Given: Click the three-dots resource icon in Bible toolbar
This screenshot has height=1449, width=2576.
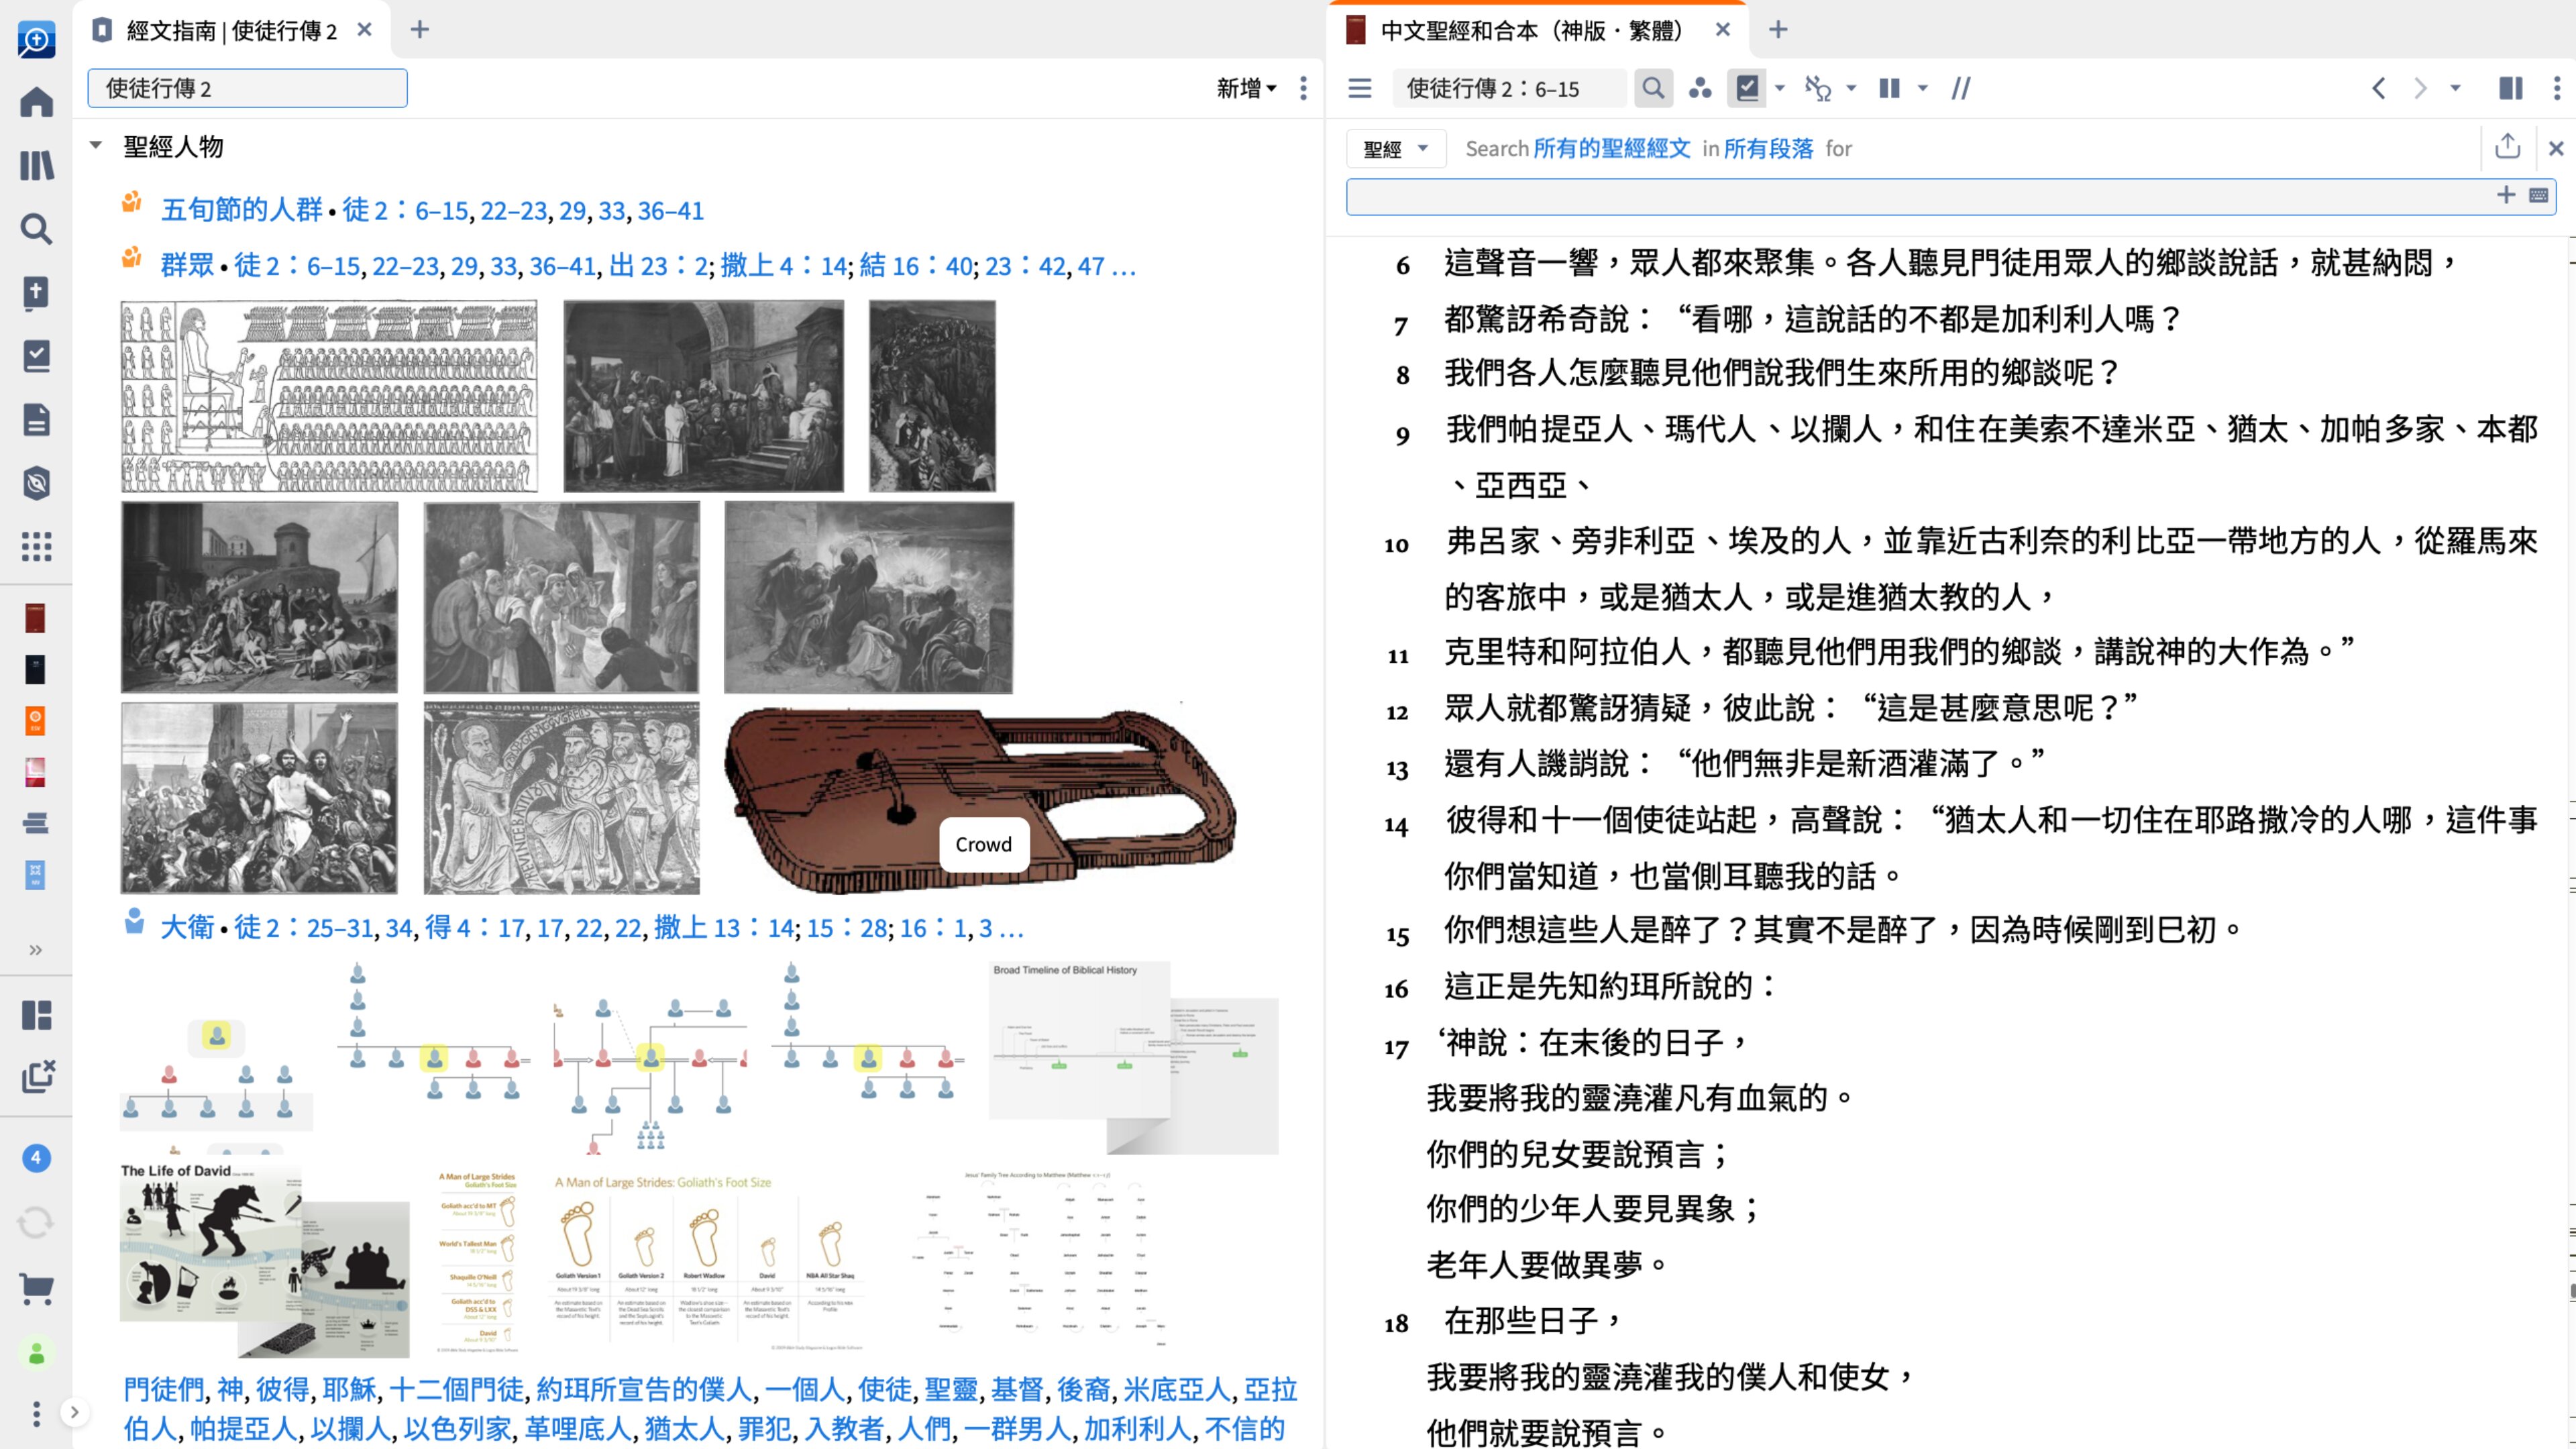Looking at the screenshot, I should coord(1700,88).
